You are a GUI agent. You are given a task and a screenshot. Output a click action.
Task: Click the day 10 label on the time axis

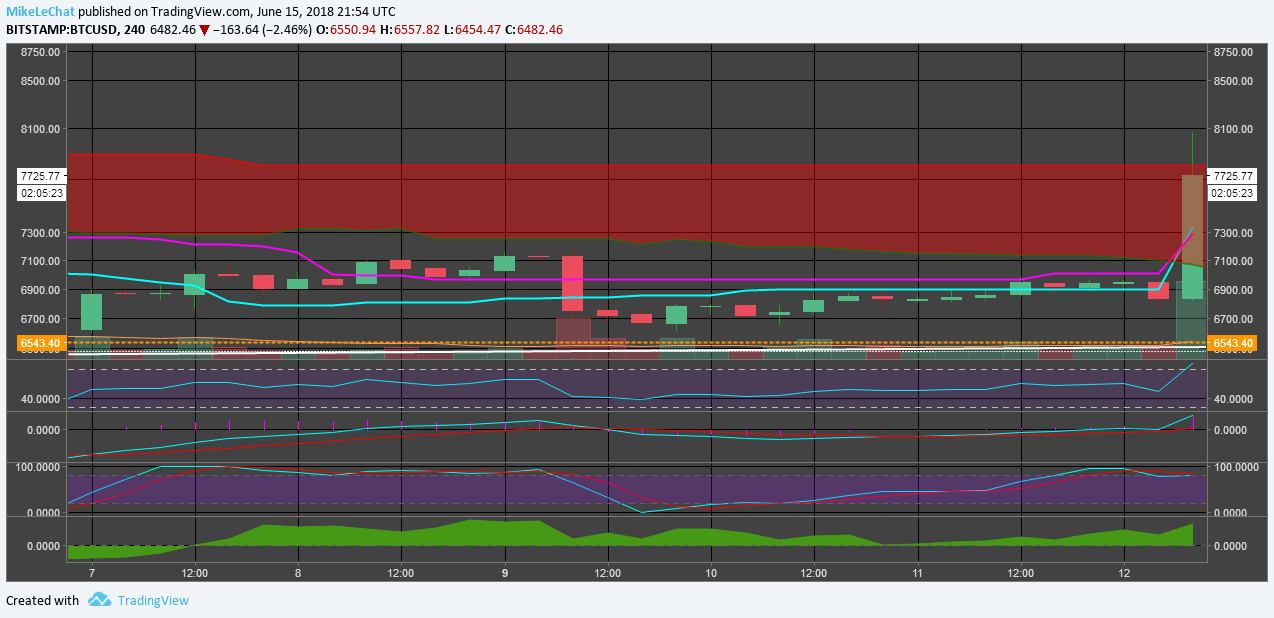pyautogui.click(x=711, y=574)
